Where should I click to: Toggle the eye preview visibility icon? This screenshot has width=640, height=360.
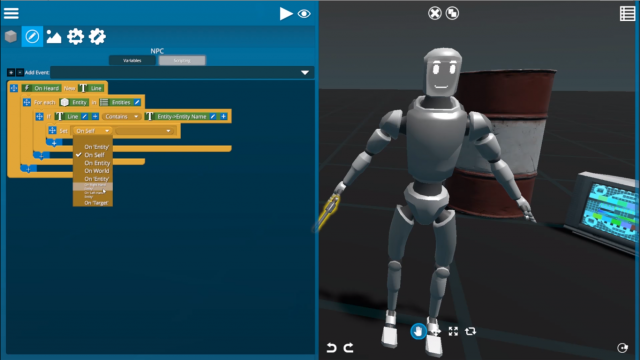(x=304, y=14)
